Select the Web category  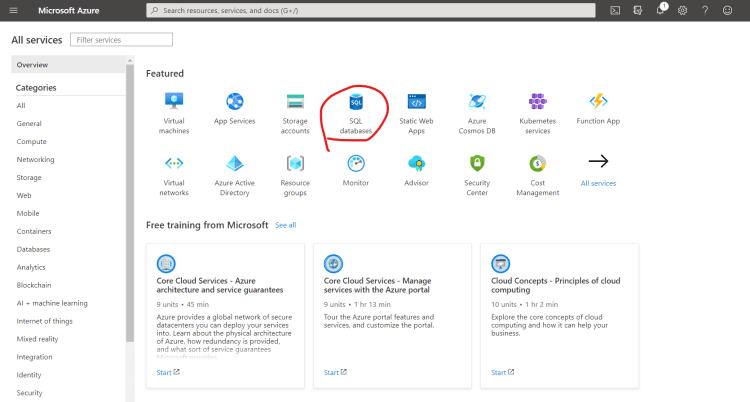pyautogui.click(x=24, y=195)
